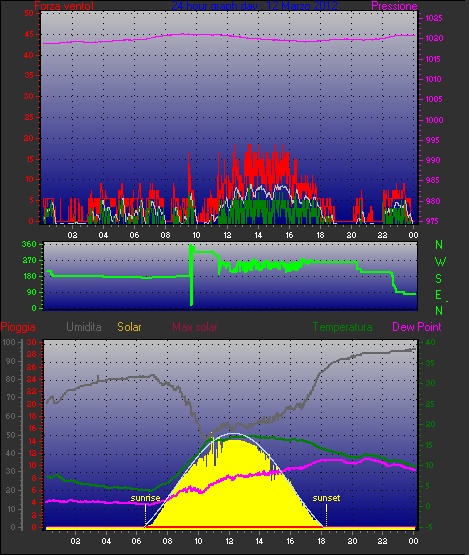This screenshot has width=469, height=555.
Task: Select the Solar legend label
Action: coord(129,327)
